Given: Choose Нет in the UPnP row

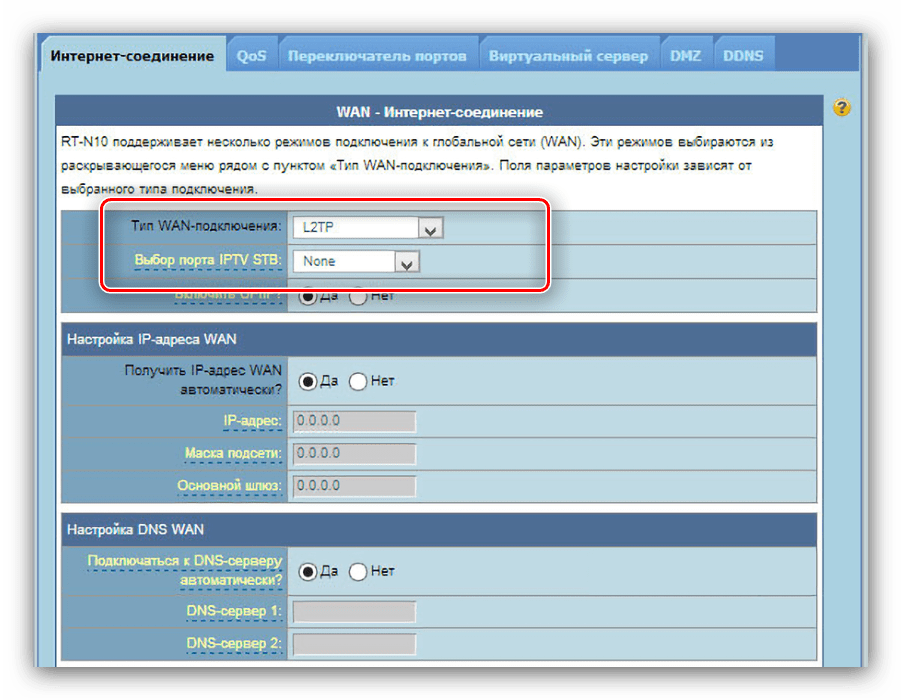Looking at the screenshot, I should (357, 297).
